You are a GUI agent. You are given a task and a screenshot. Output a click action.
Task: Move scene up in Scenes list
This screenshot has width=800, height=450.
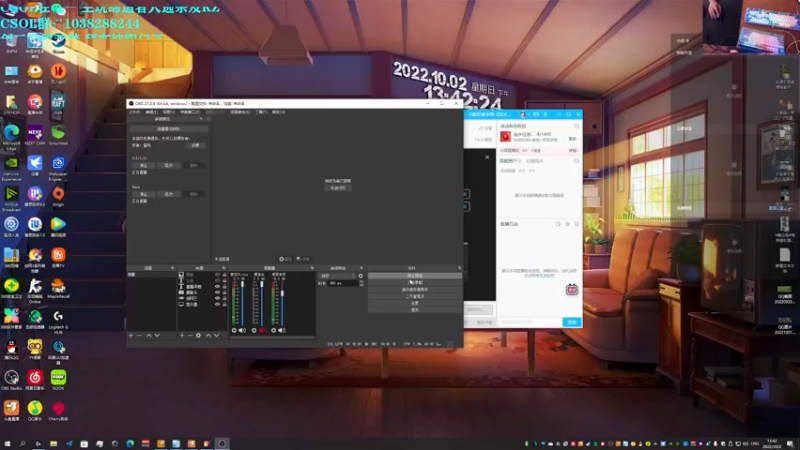[149, 336]
